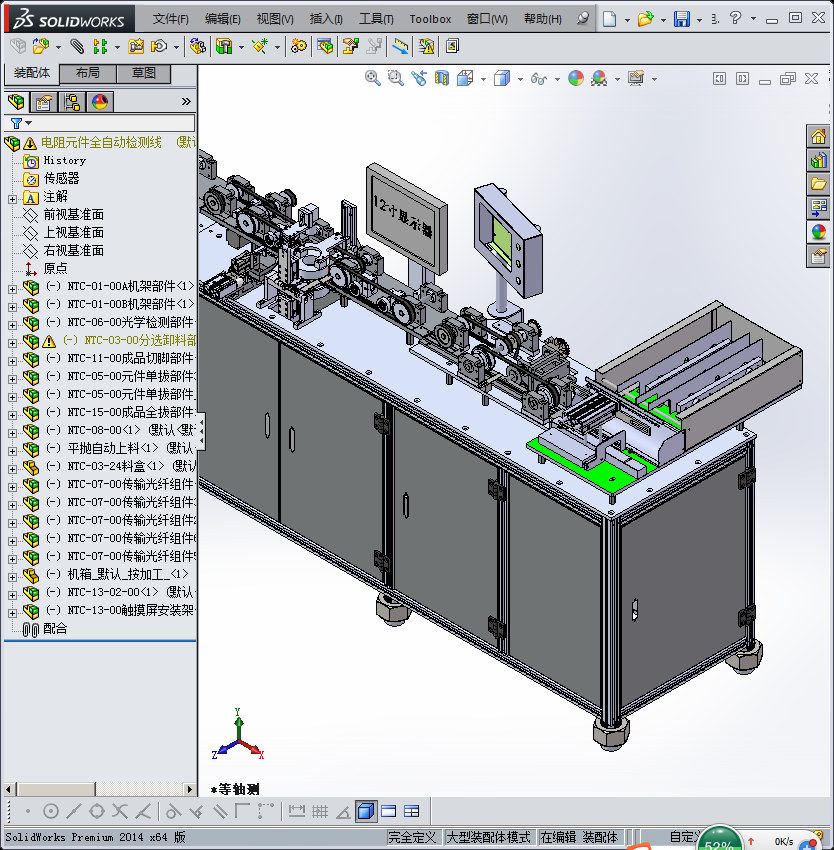834x850 pixels.
Task: Click the Zoom to Area icon
Action: coord(395,79)
